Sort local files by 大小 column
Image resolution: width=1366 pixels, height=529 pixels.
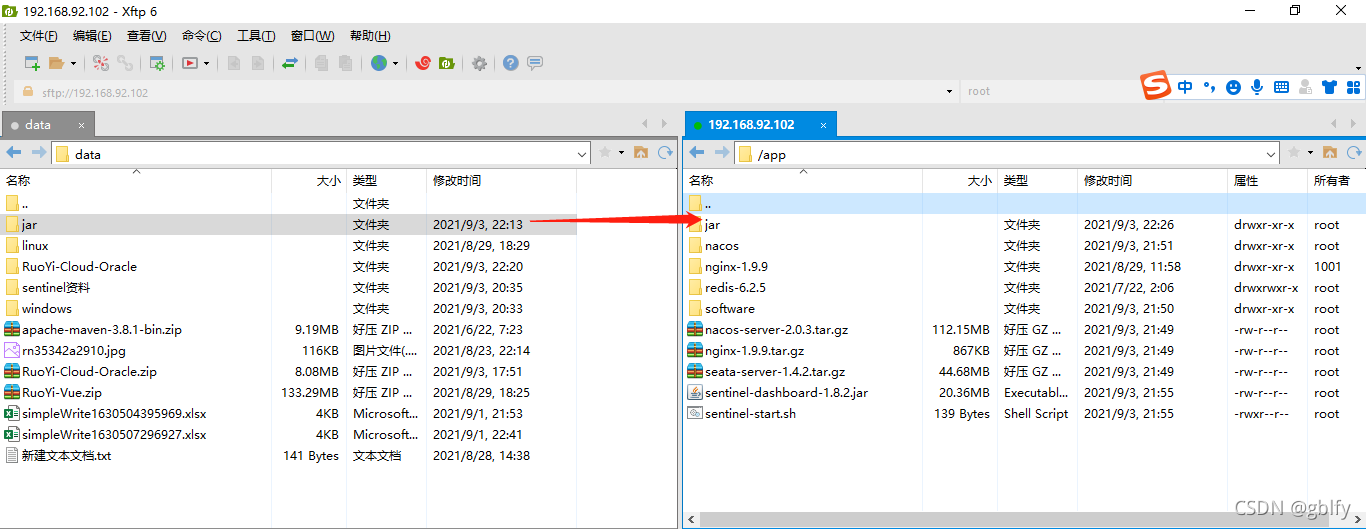[309, 181]
